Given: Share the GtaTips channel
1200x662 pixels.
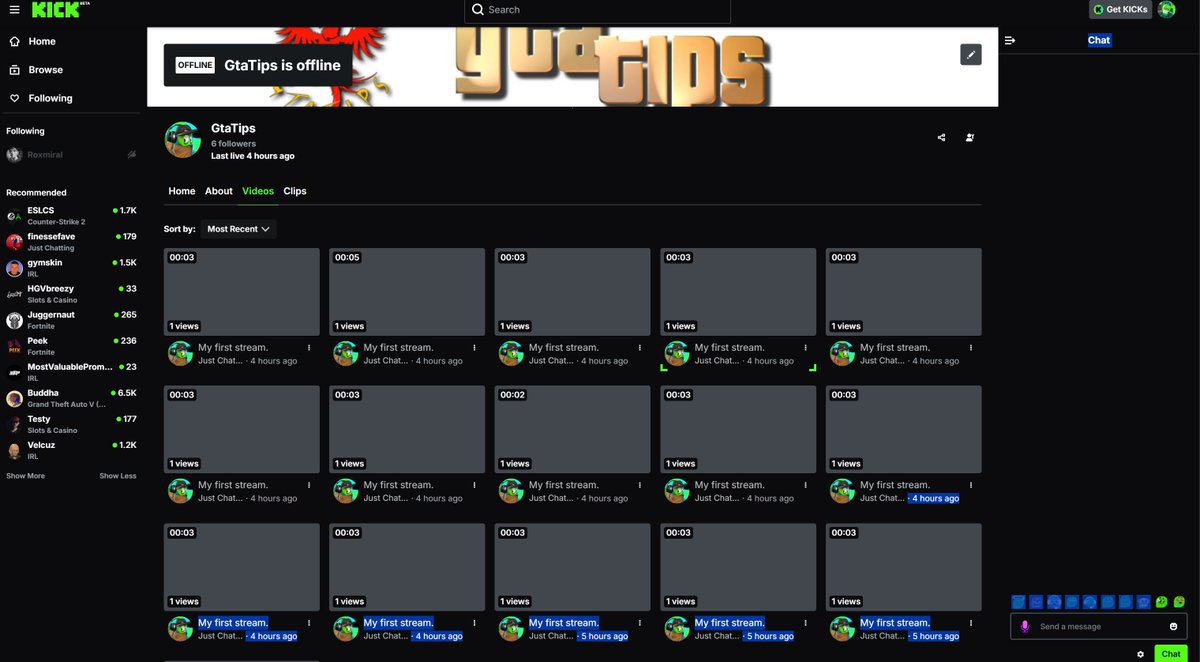Looking at the screenshot, I should click(x=942, y=138).
